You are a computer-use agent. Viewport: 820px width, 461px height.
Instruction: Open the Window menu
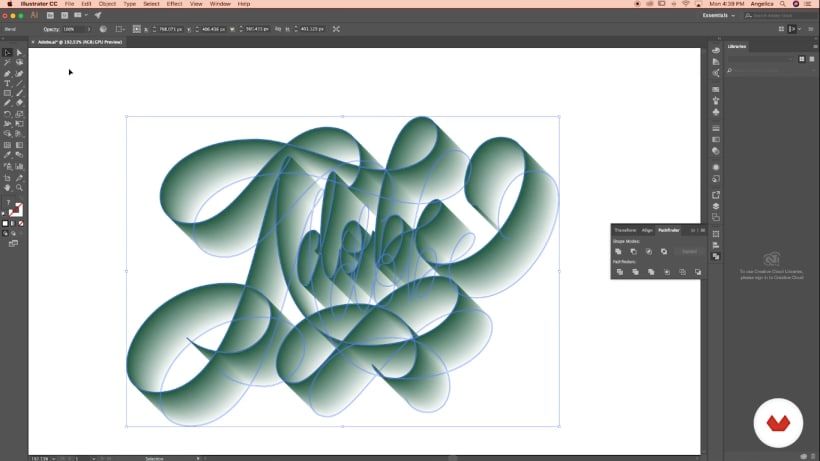(220, 4)
